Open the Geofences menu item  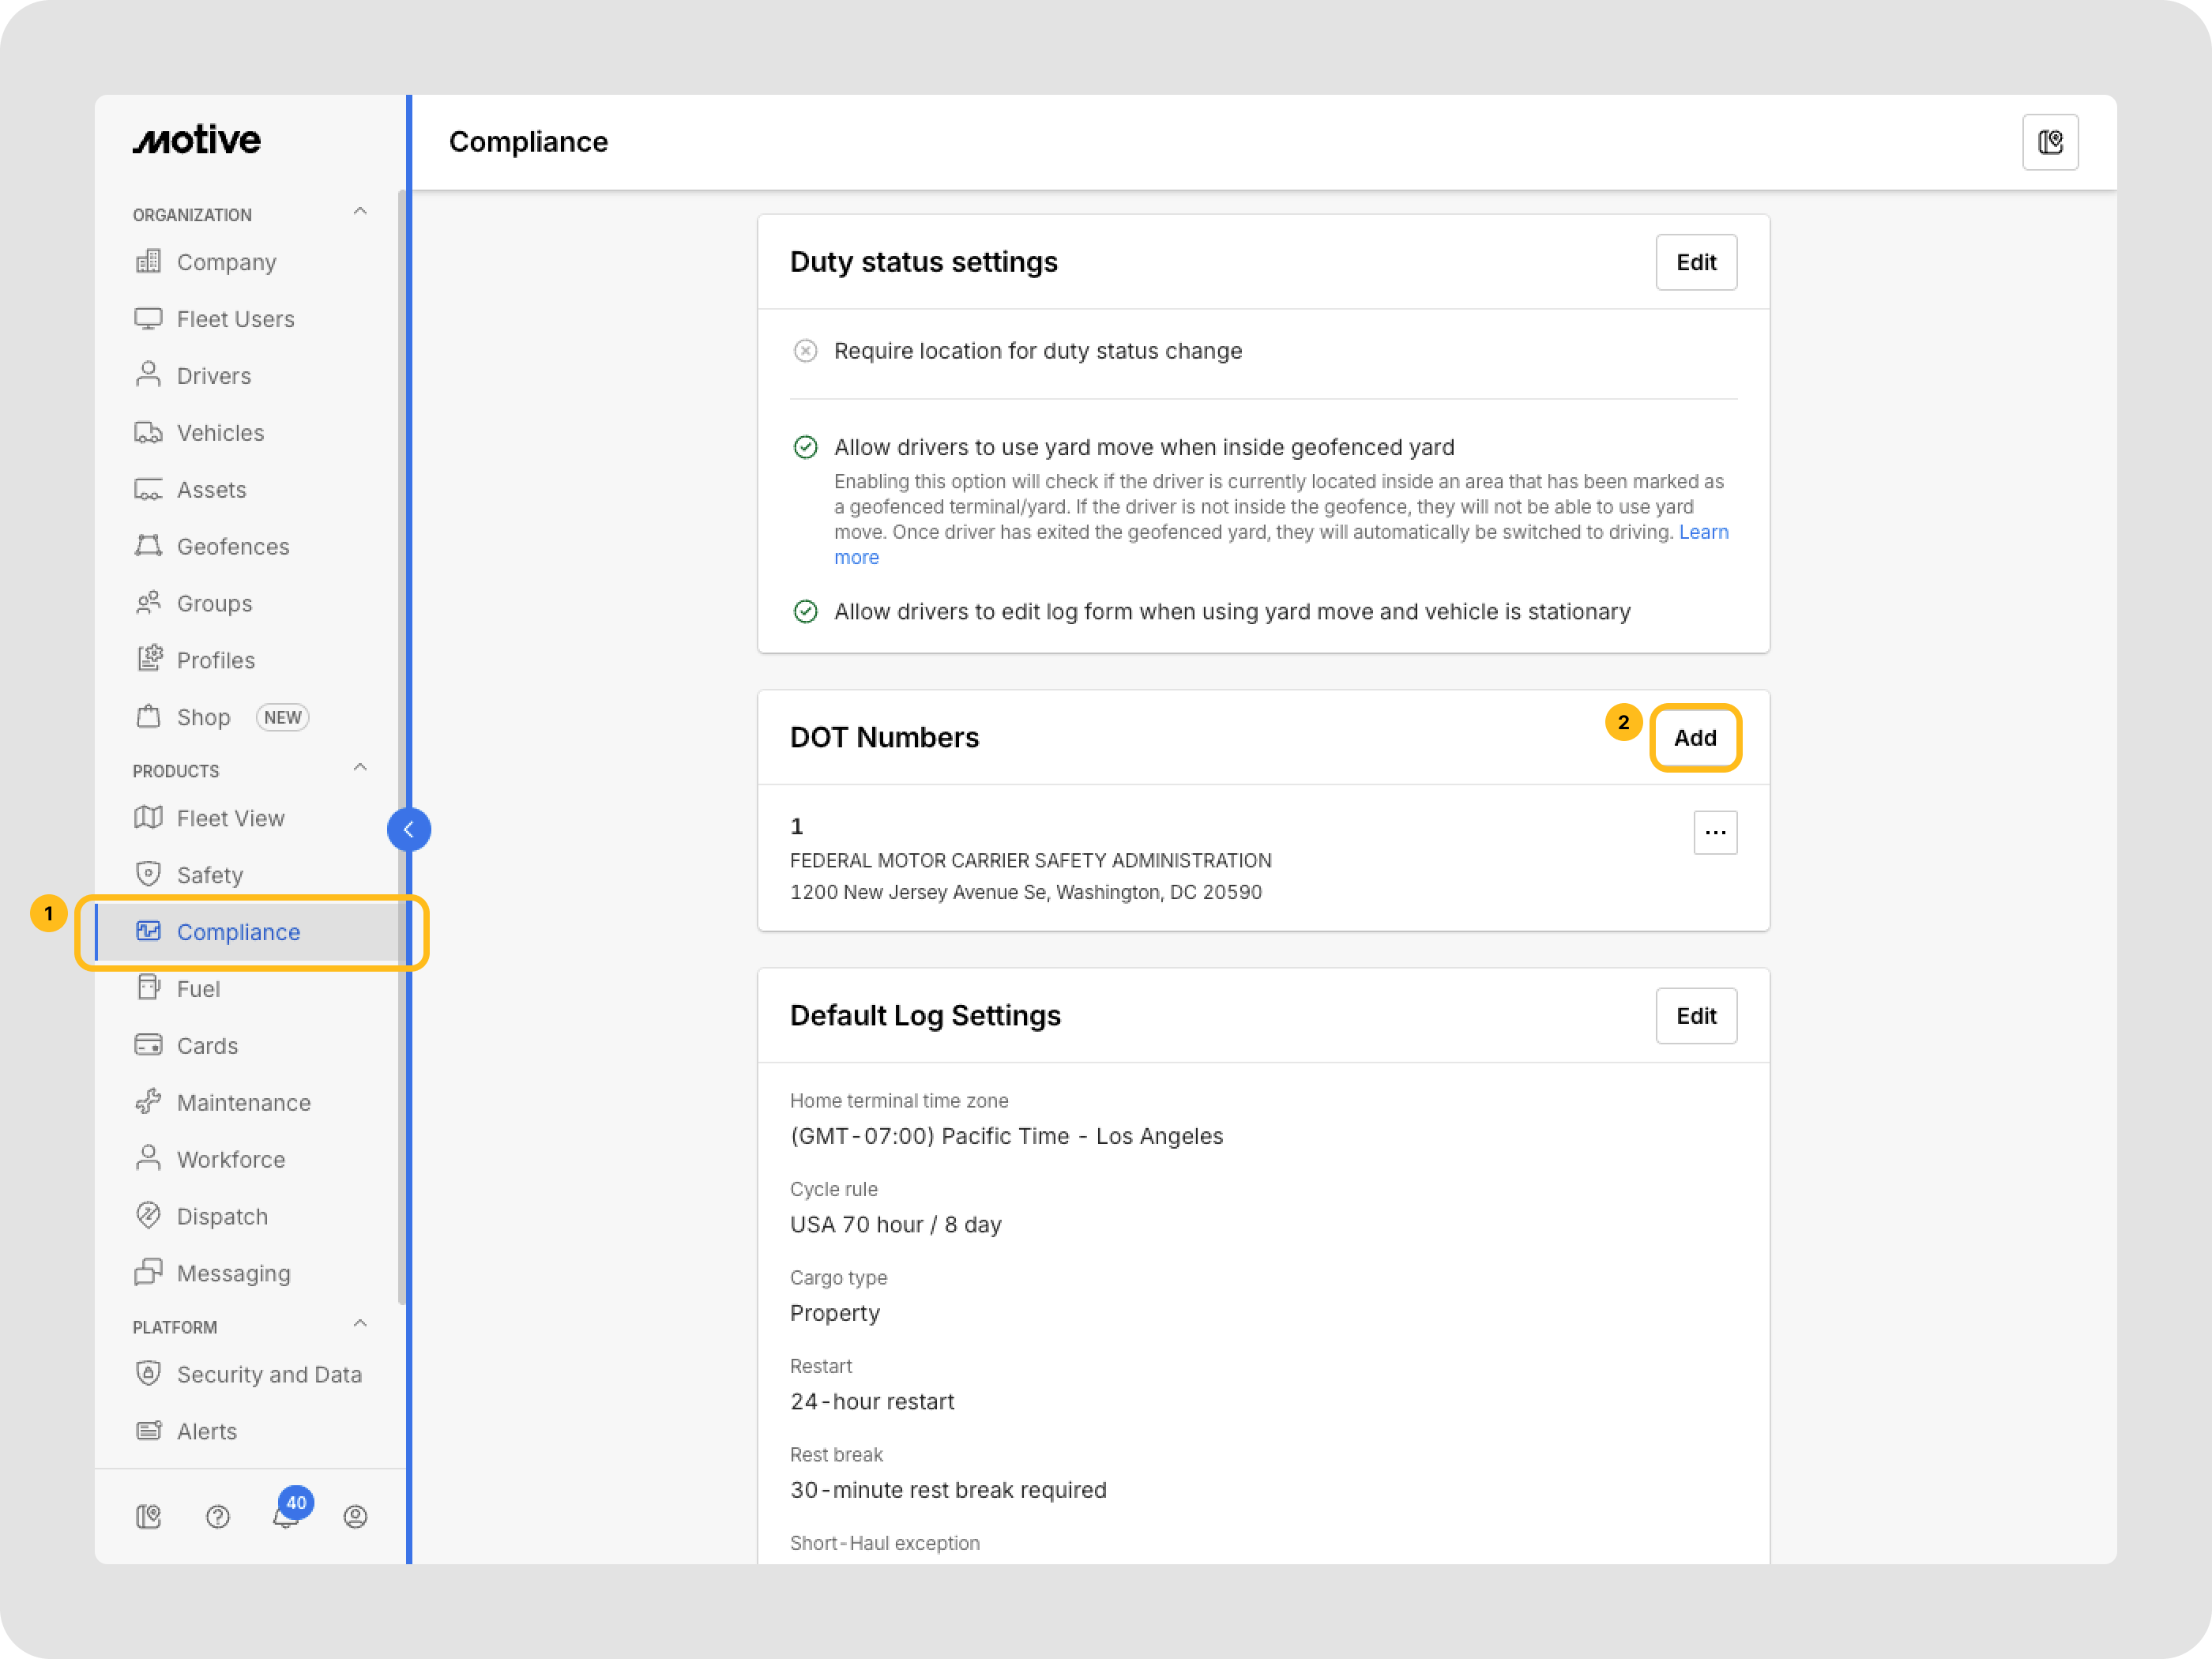pyautogui.click(x=232, y=546)
